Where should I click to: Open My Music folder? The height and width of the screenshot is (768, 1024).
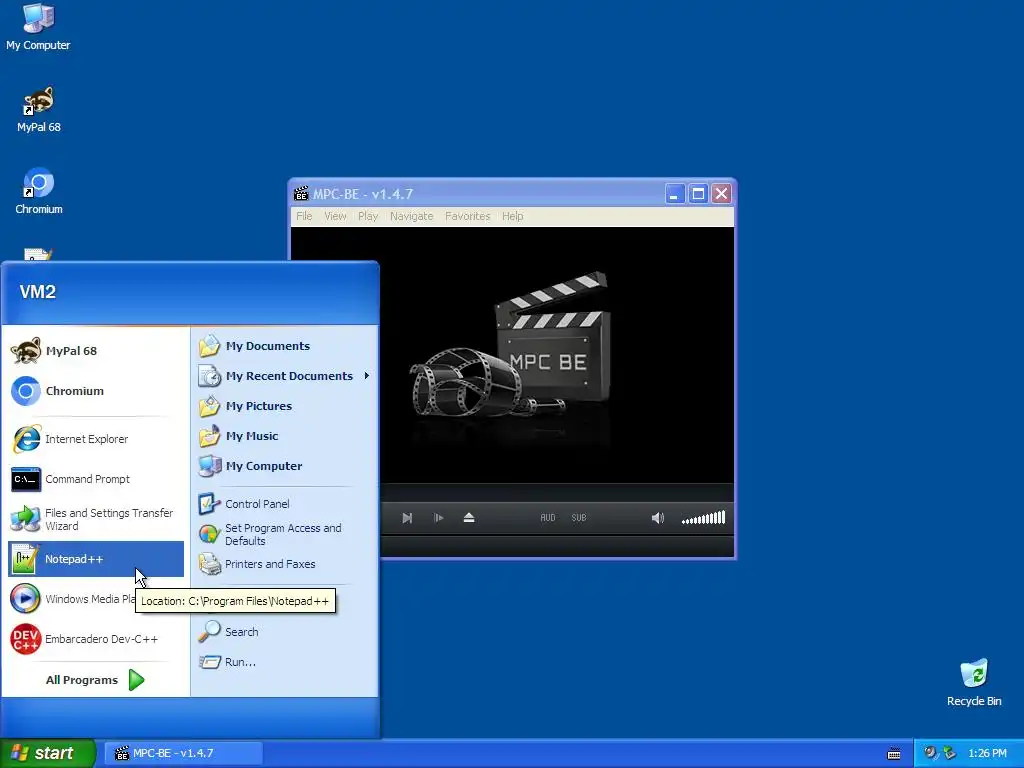point(284,436)
